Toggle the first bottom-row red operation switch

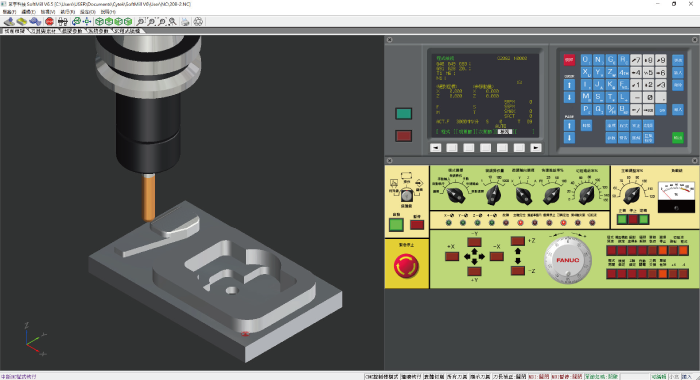[x=611, y=274]
